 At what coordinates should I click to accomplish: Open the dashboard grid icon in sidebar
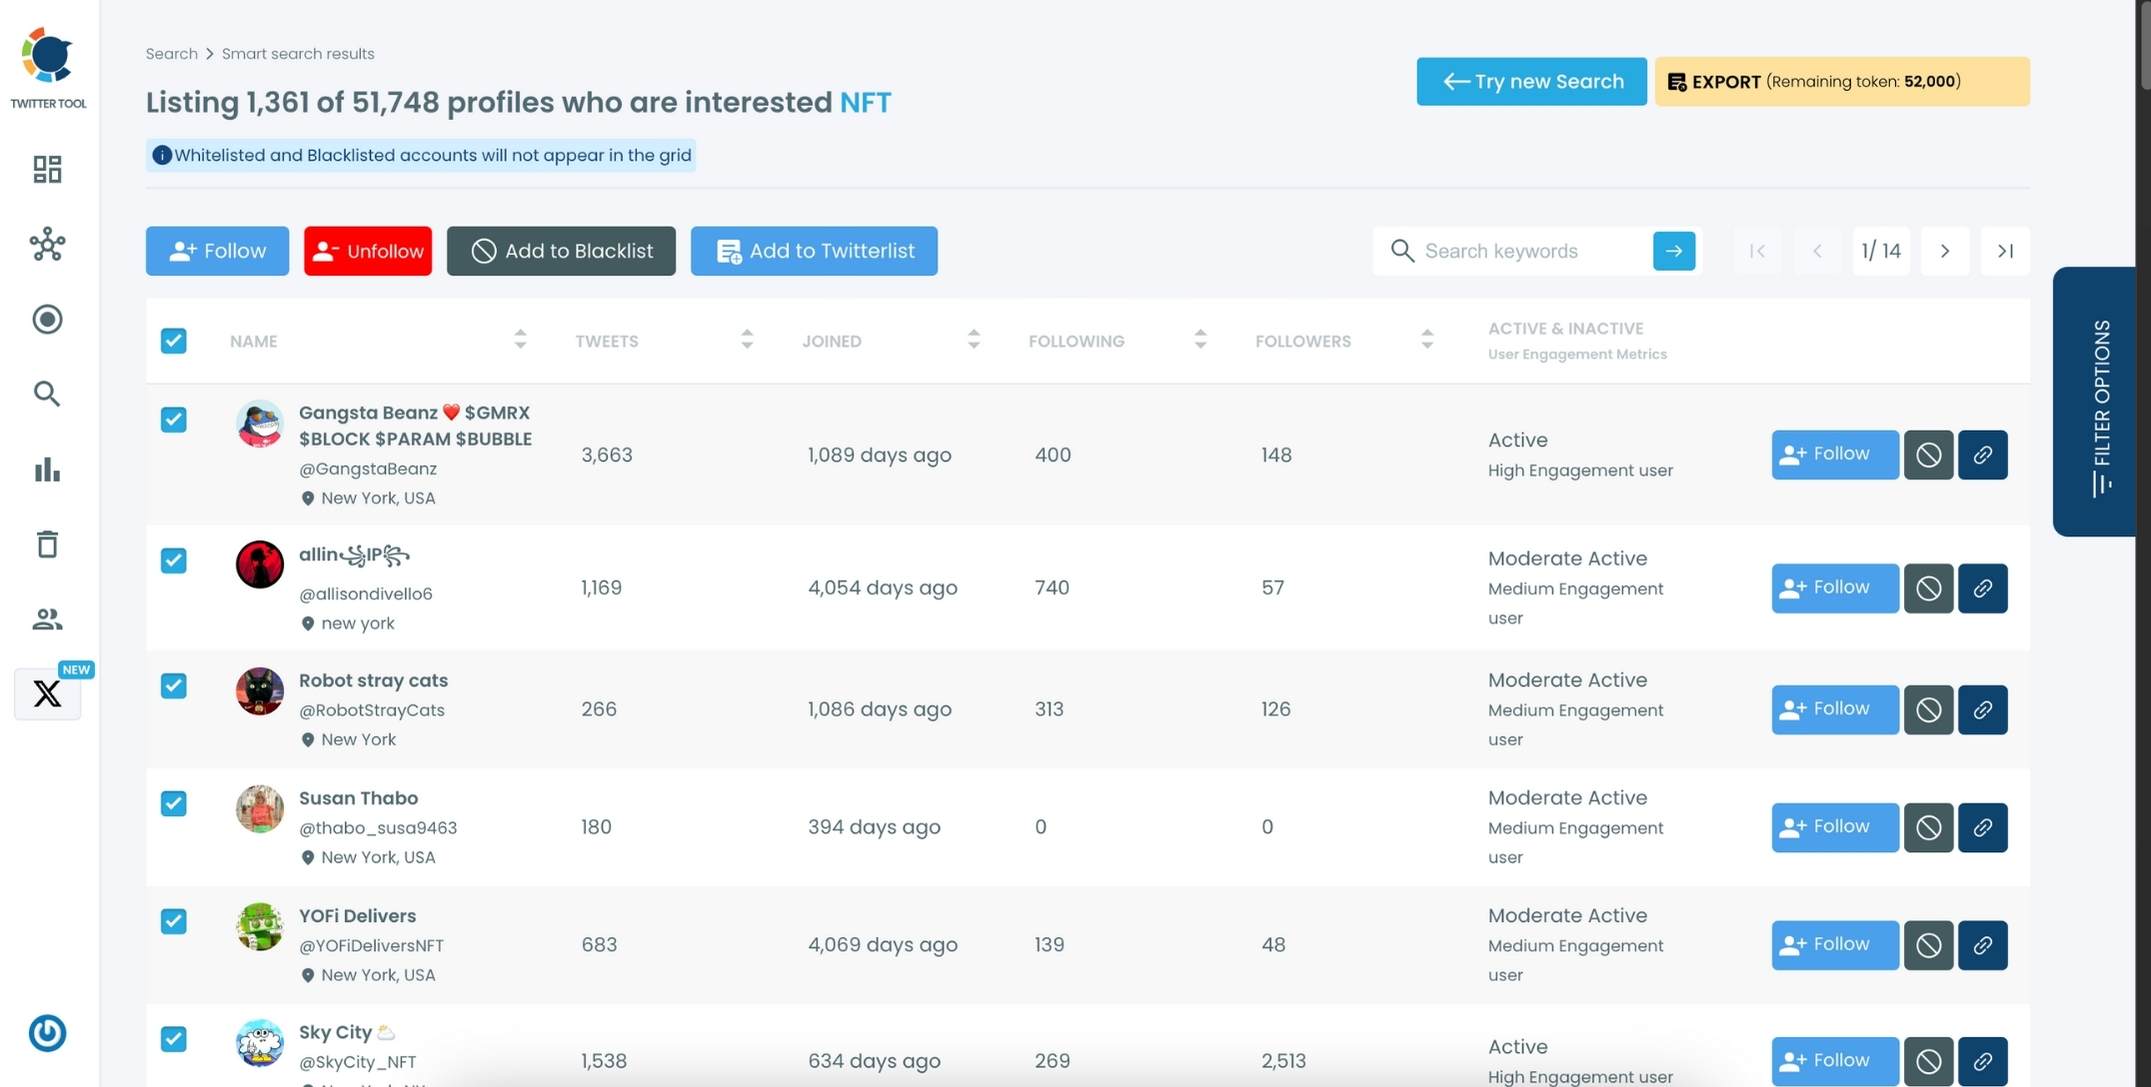tap(46, 169)
